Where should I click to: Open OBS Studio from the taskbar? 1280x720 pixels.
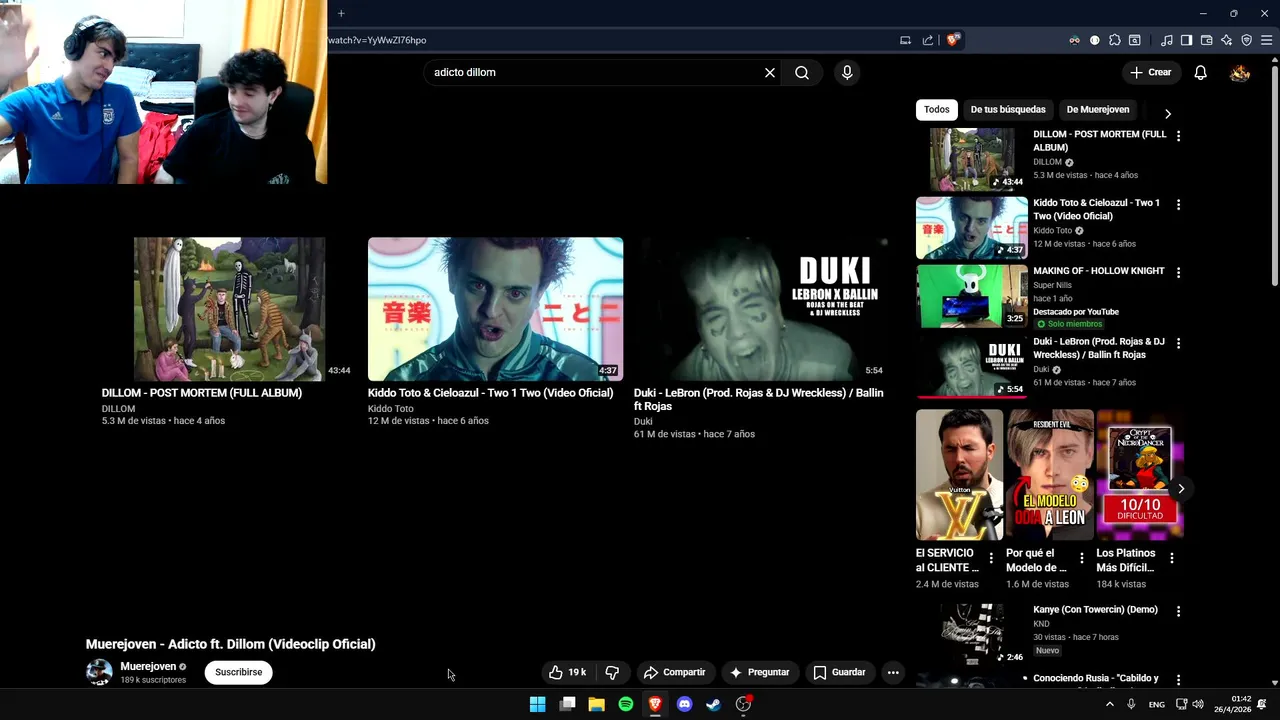tap(743, 704)
